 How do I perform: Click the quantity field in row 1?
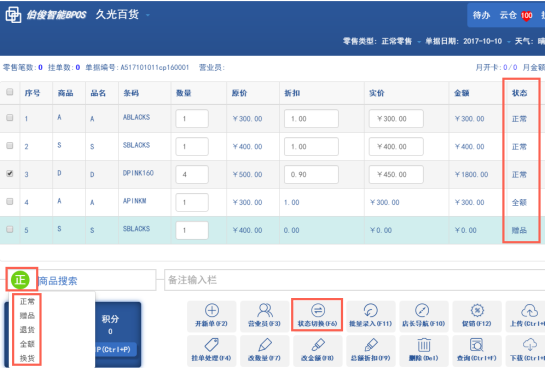point(192,118)
